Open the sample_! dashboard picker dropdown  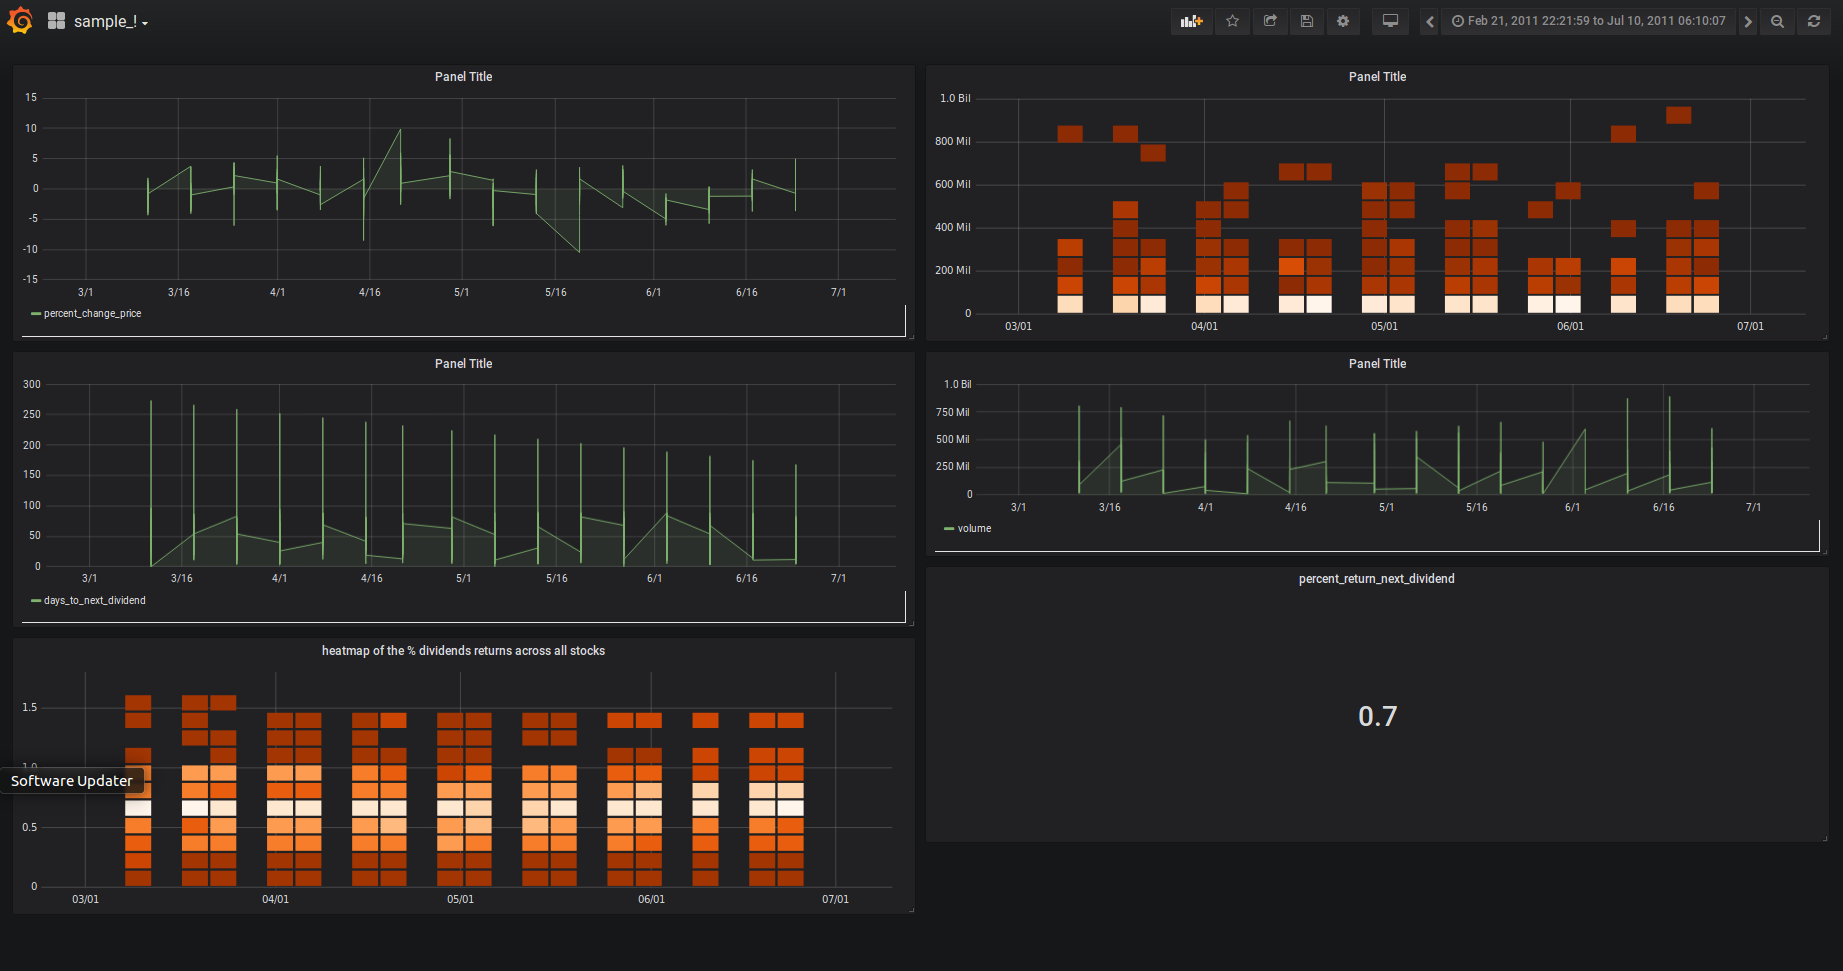pos(110,21)
